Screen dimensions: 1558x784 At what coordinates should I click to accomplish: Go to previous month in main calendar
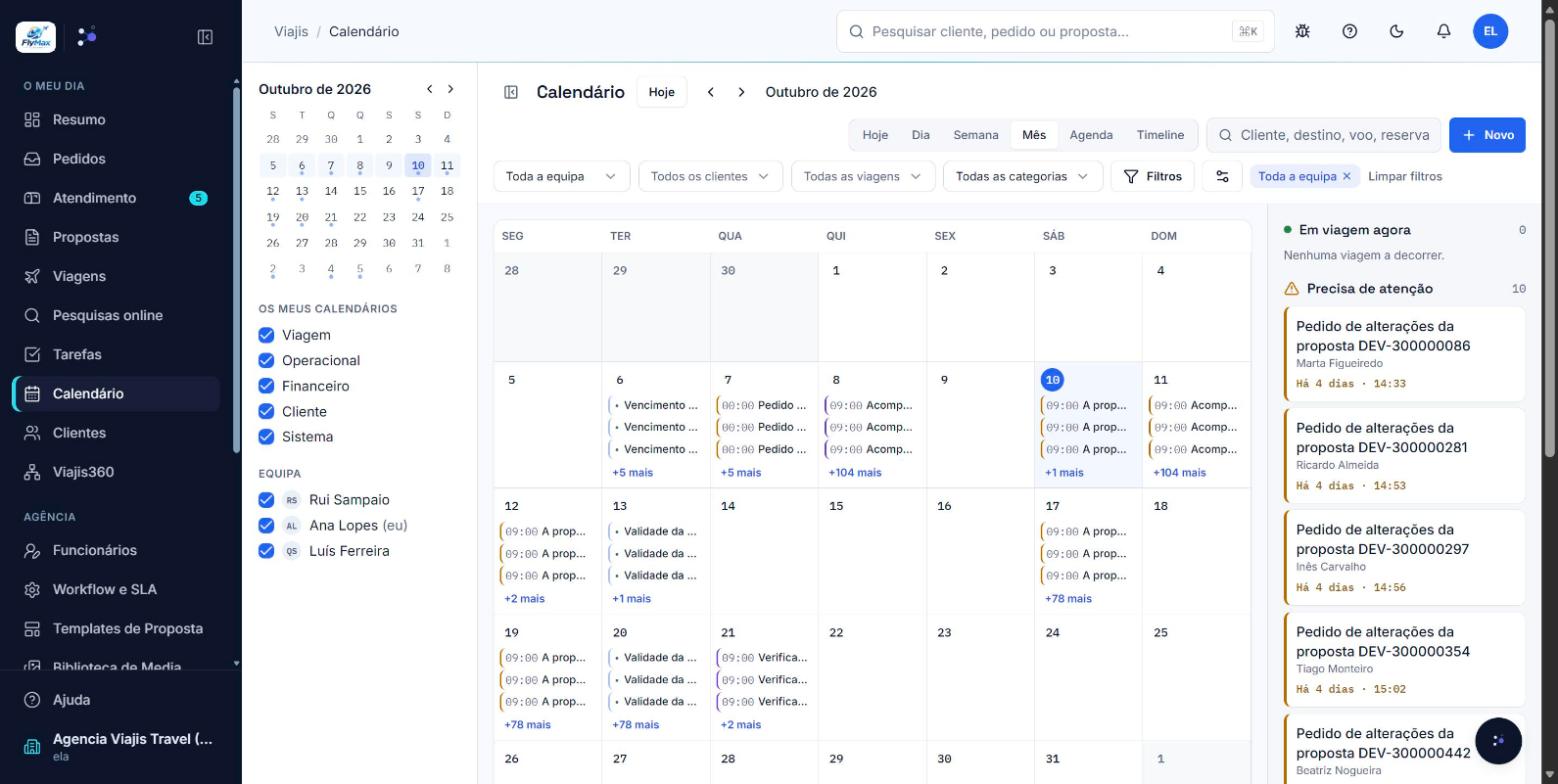(x=711, y=92)
